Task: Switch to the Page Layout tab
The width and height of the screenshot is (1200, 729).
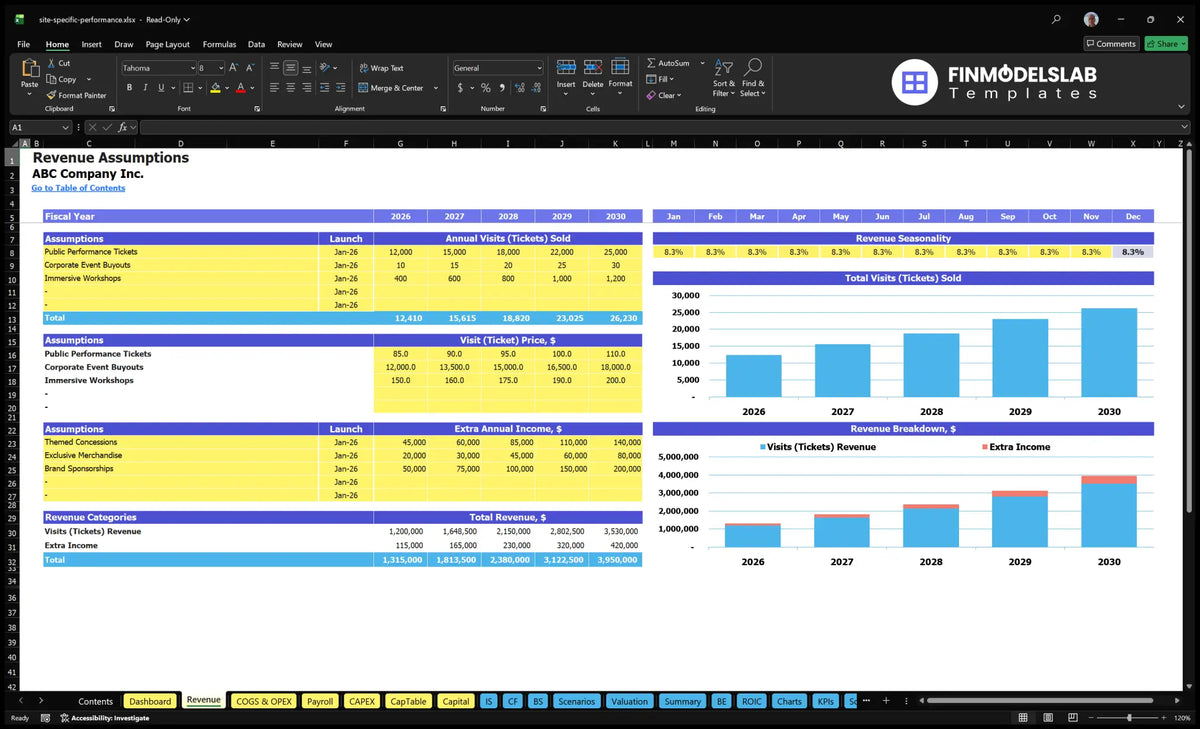Action: (167, 44)
